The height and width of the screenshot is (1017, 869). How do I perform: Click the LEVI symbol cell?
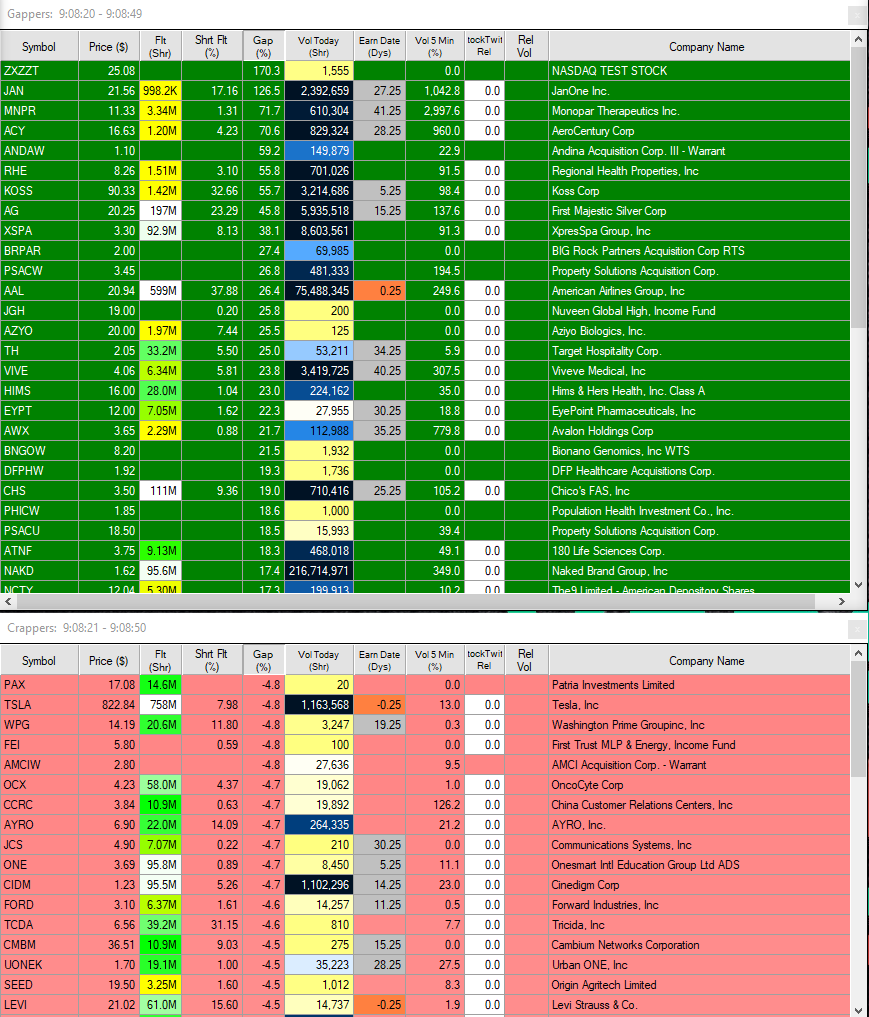(40, 1005)
